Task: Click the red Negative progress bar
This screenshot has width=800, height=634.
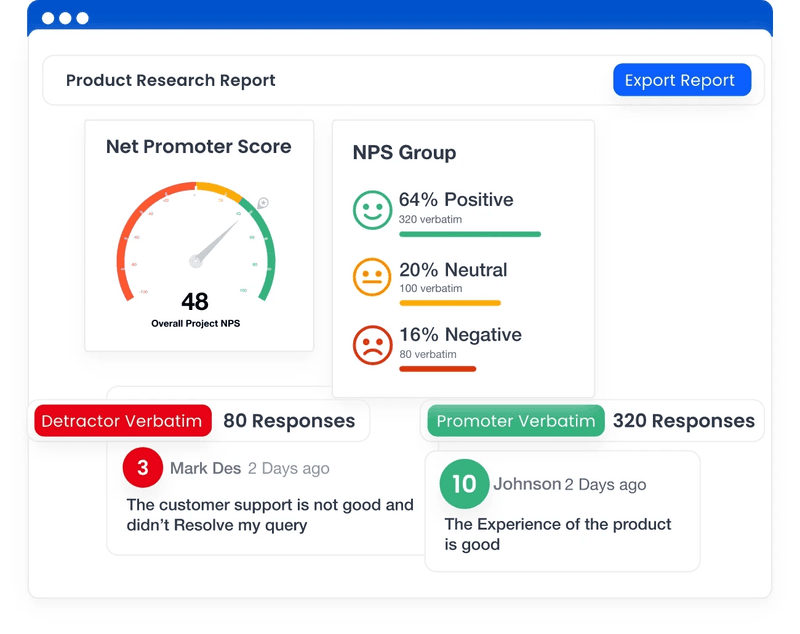Action: (437, 369)
